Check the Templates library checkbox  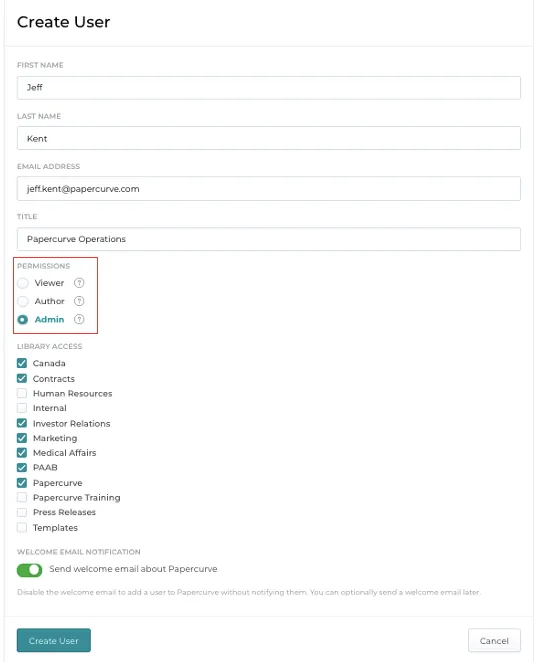pos(22,527)
